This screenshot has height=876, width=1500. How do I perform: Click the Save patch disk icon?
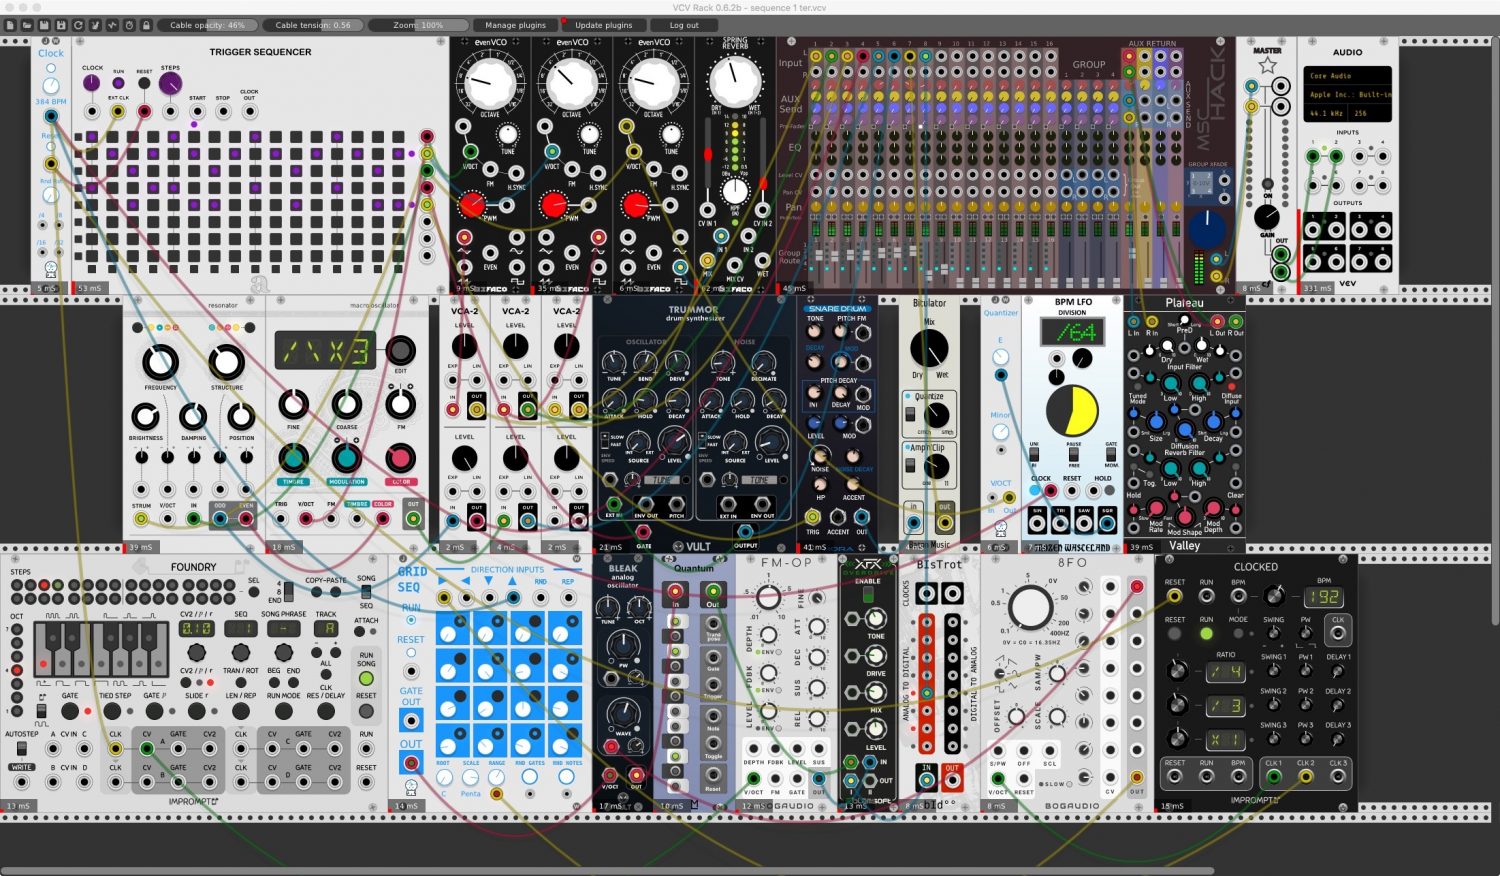(44, 25)
